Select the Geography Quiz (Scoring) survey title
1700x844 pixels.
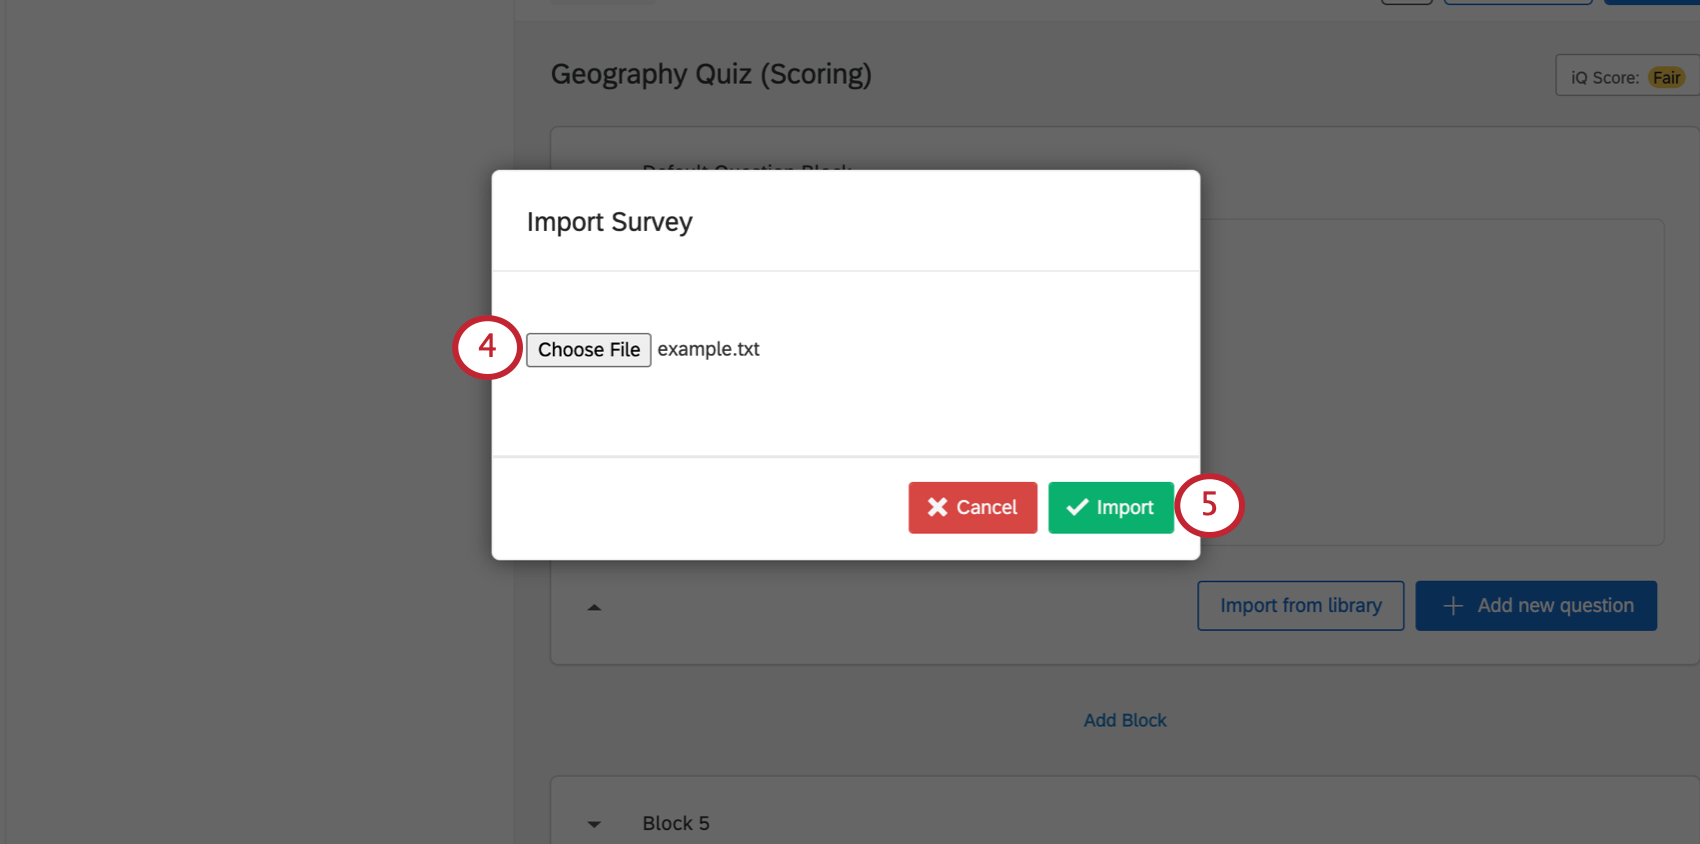(711, 74)
